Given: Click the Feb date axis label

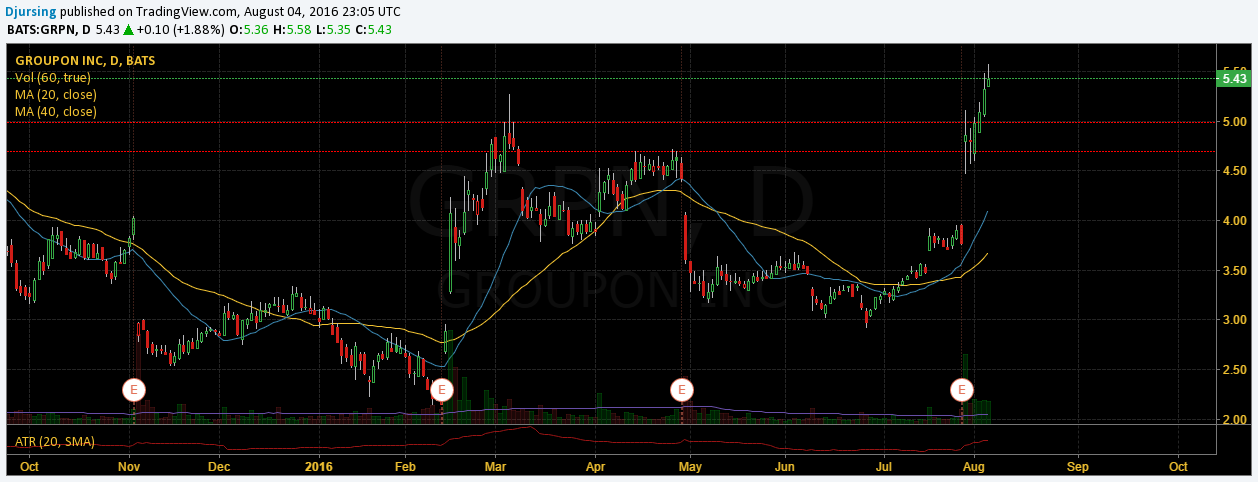Looking at the screenshot, I should tap(406, 466).
